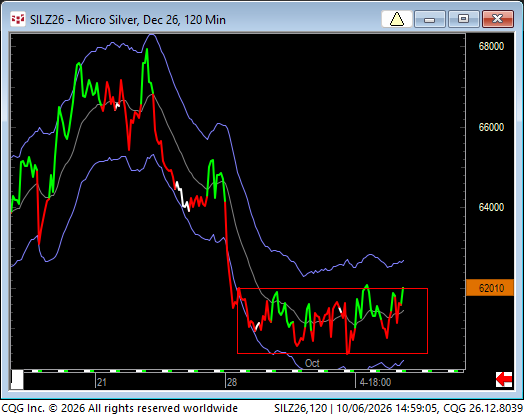Click the SILZ26,120 timestamp status text
The width and height of the screenshot is (524, 416).
(x=398, y=408)
